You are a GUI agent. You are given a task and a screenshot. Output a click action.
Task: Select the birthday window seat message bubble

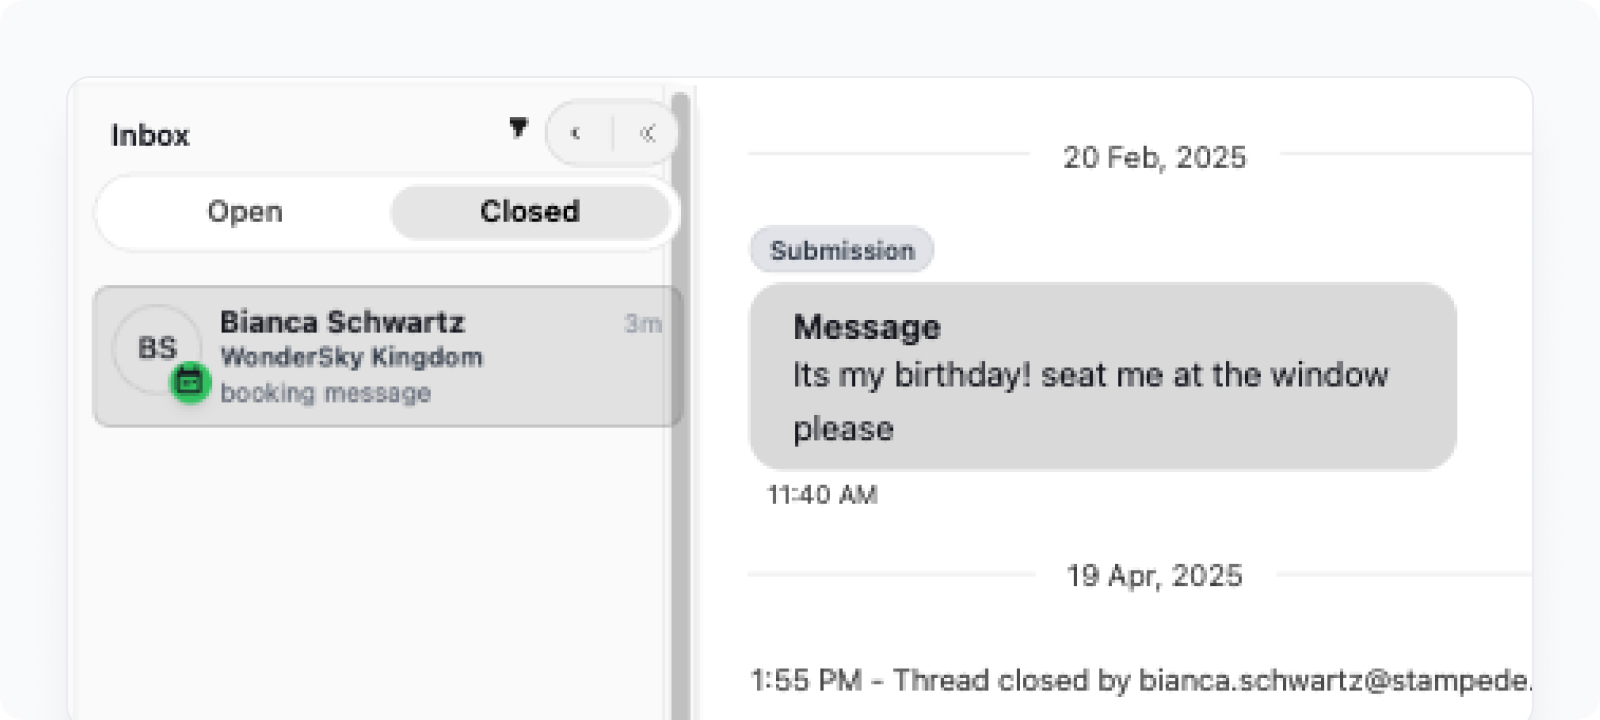pos(1102,377)
